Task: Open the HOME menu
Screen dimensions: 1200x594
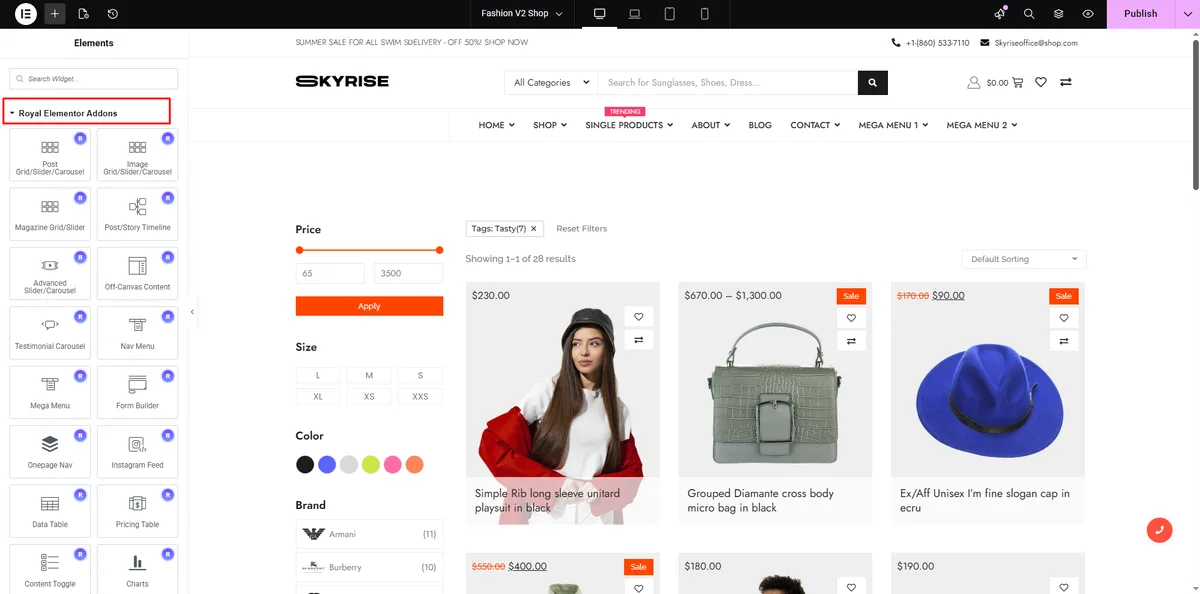Action: pyautogui.click(x=496, y=125)
